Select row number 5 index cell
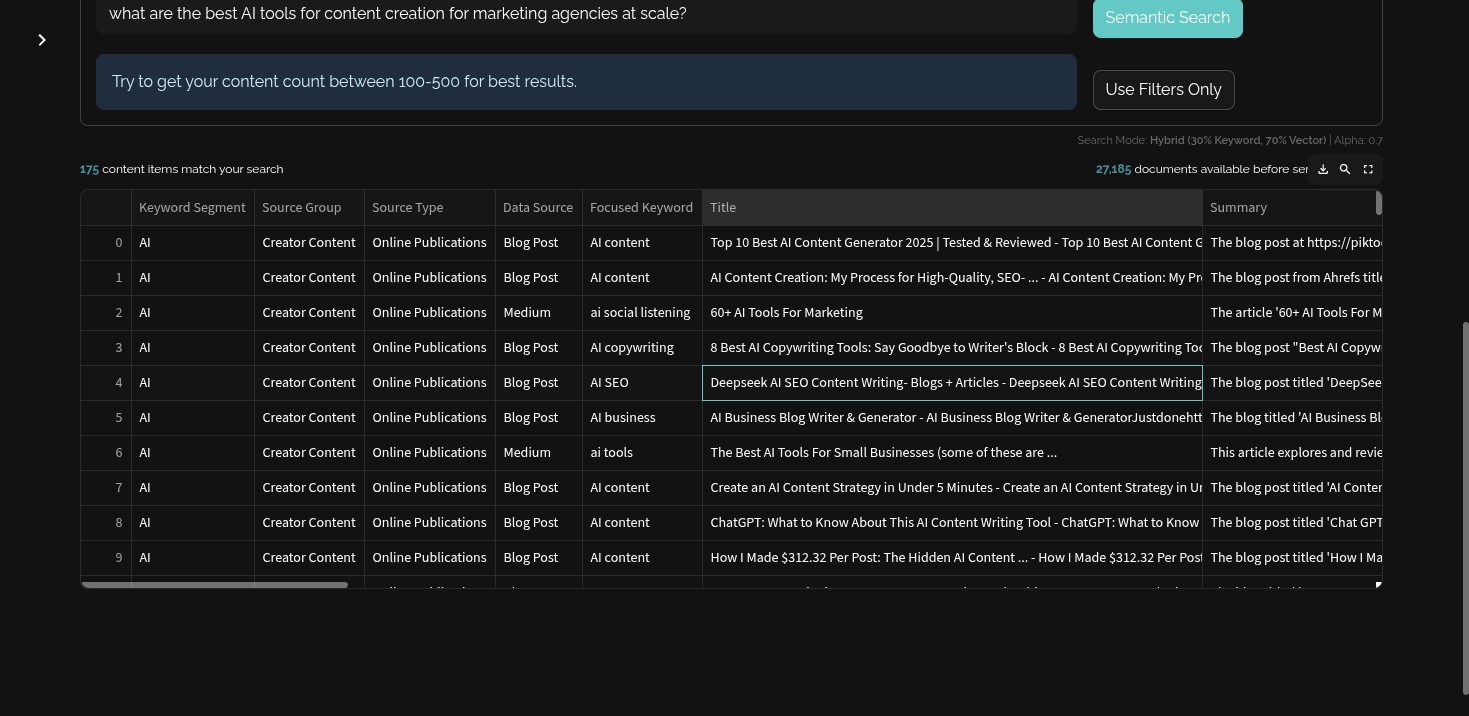The height and width of the screenshot is (716, 1469). click(106, 418)
